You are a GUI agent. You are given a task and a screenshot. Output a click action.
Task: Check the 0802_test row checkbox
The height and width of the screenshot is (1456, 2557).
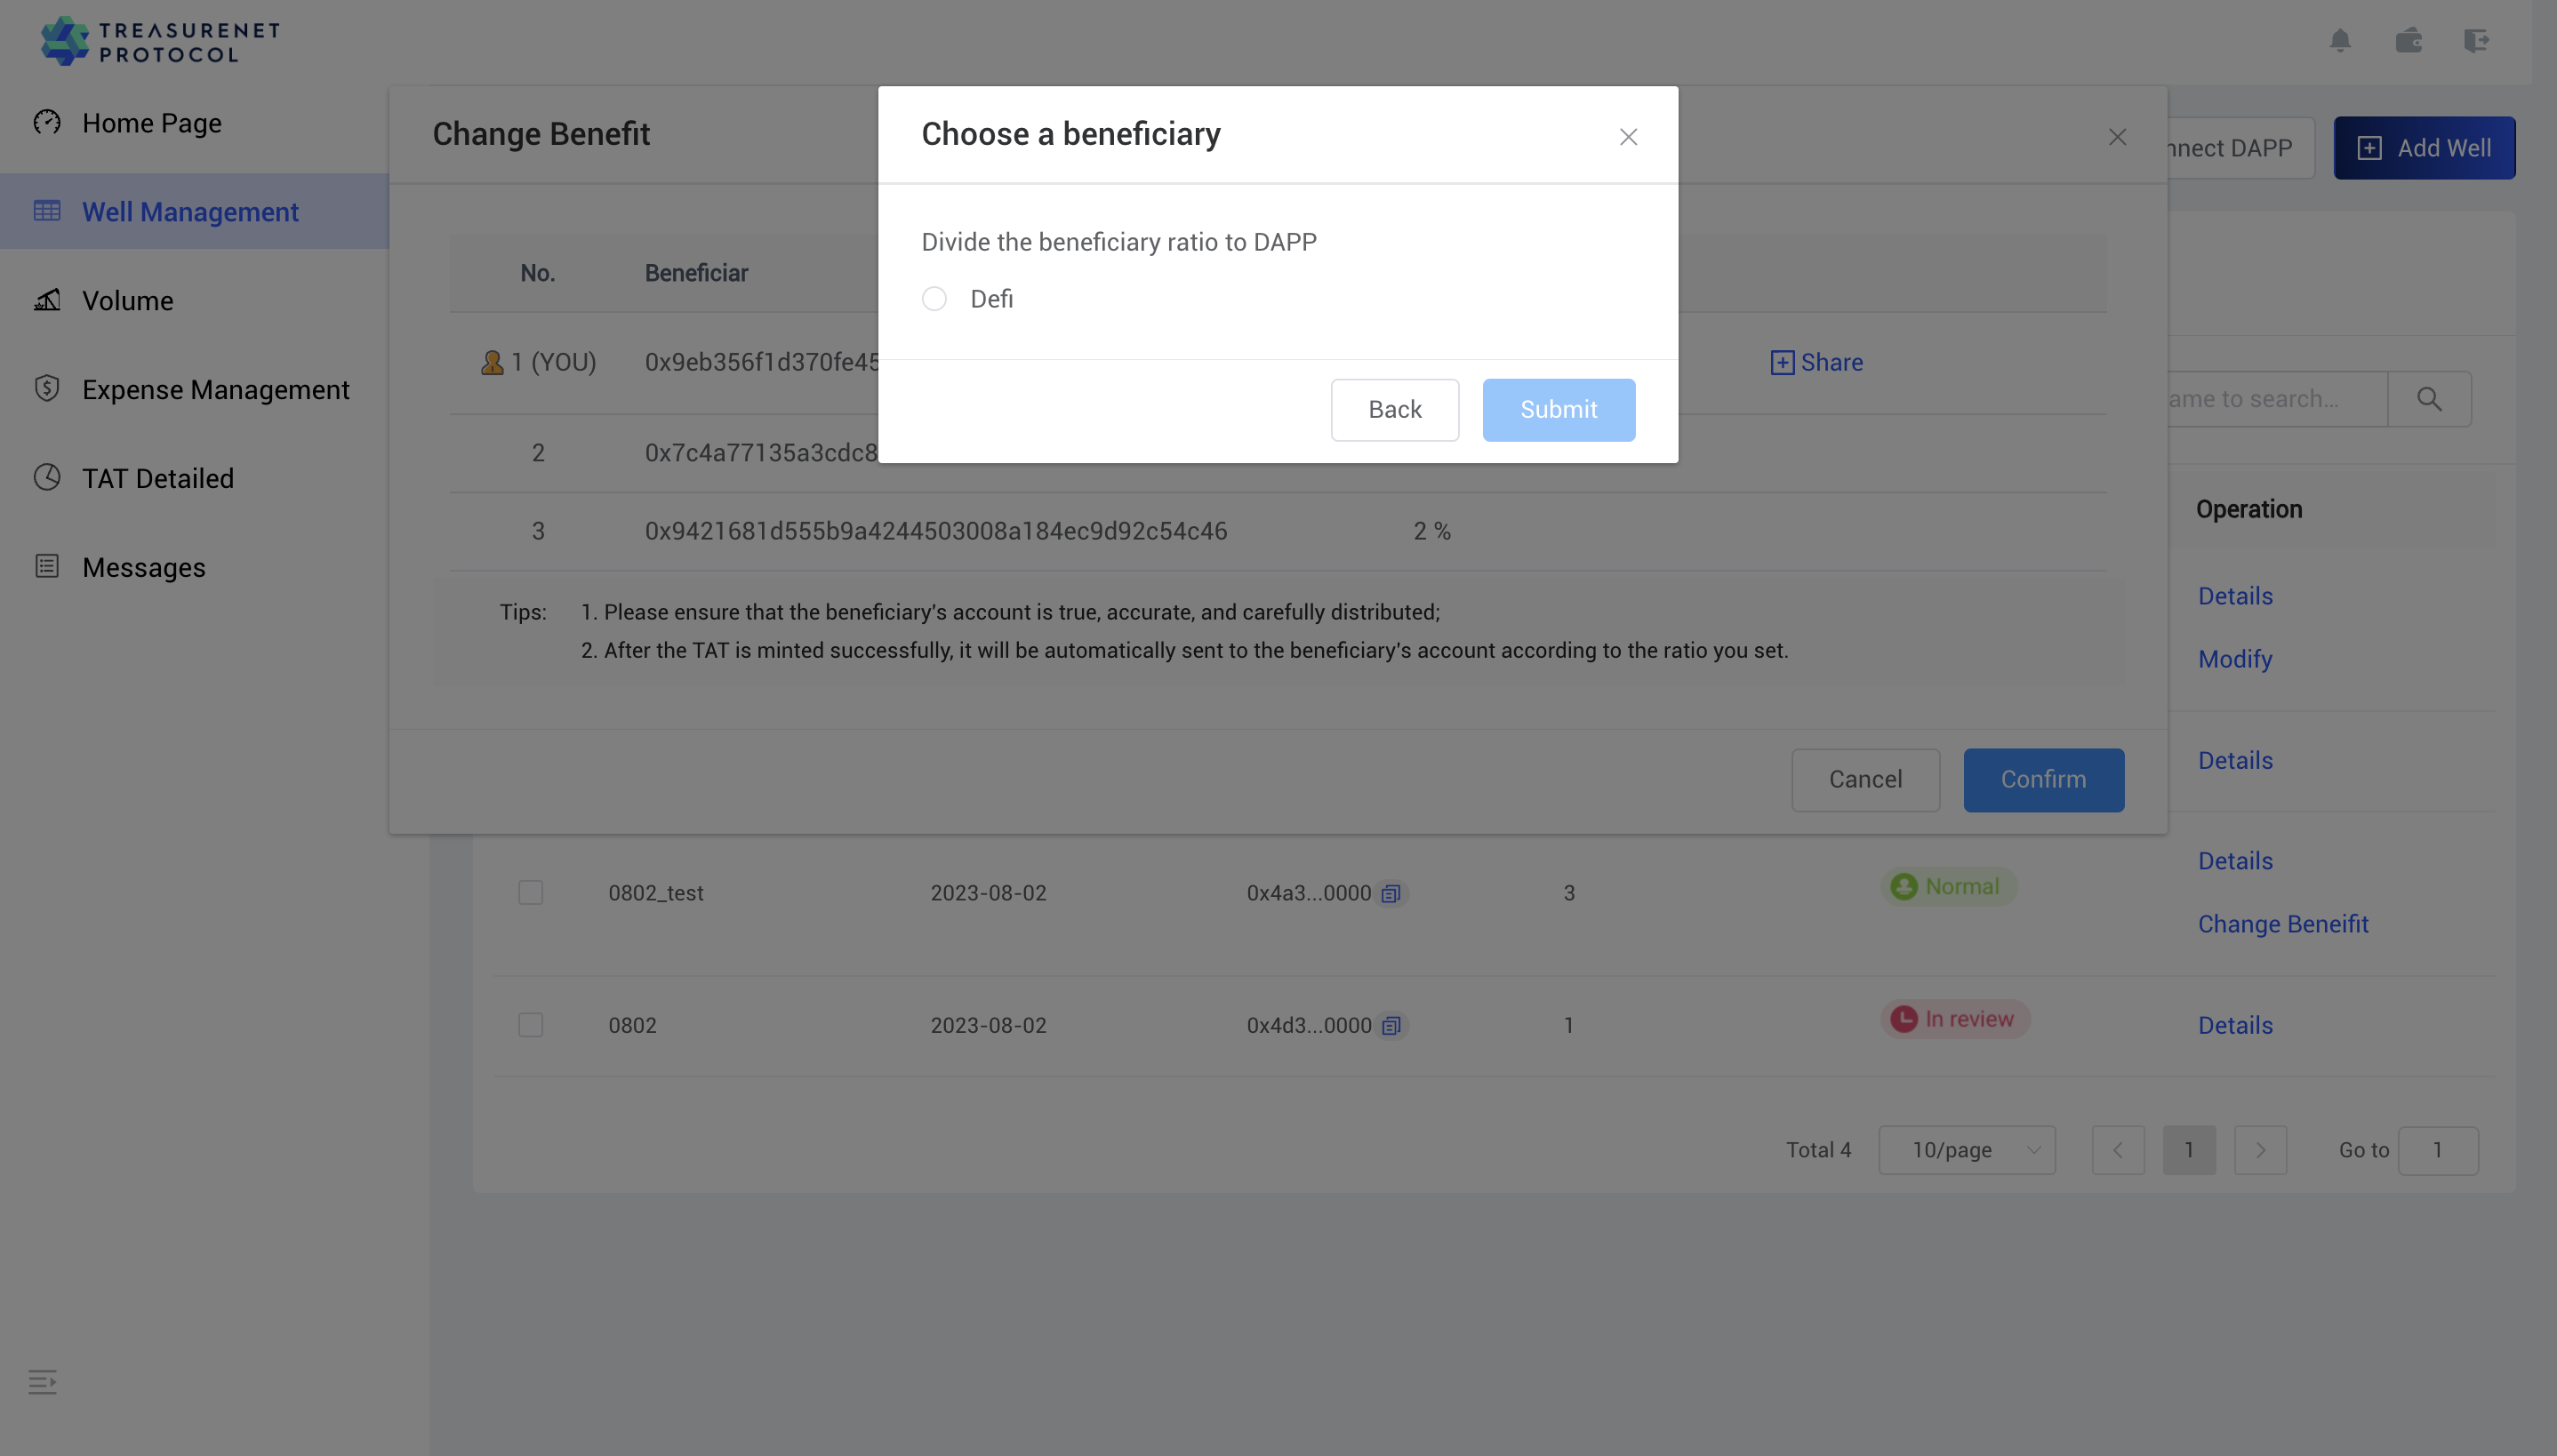pyautogui.click(x=531, y=893)
